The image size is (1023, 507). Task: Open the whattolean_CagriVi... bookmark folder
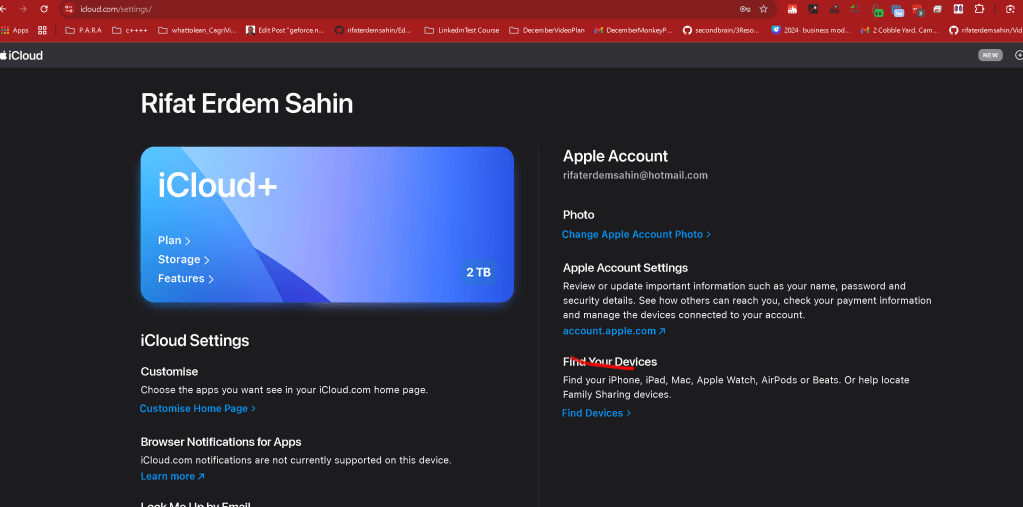click(x=197, y=30)
